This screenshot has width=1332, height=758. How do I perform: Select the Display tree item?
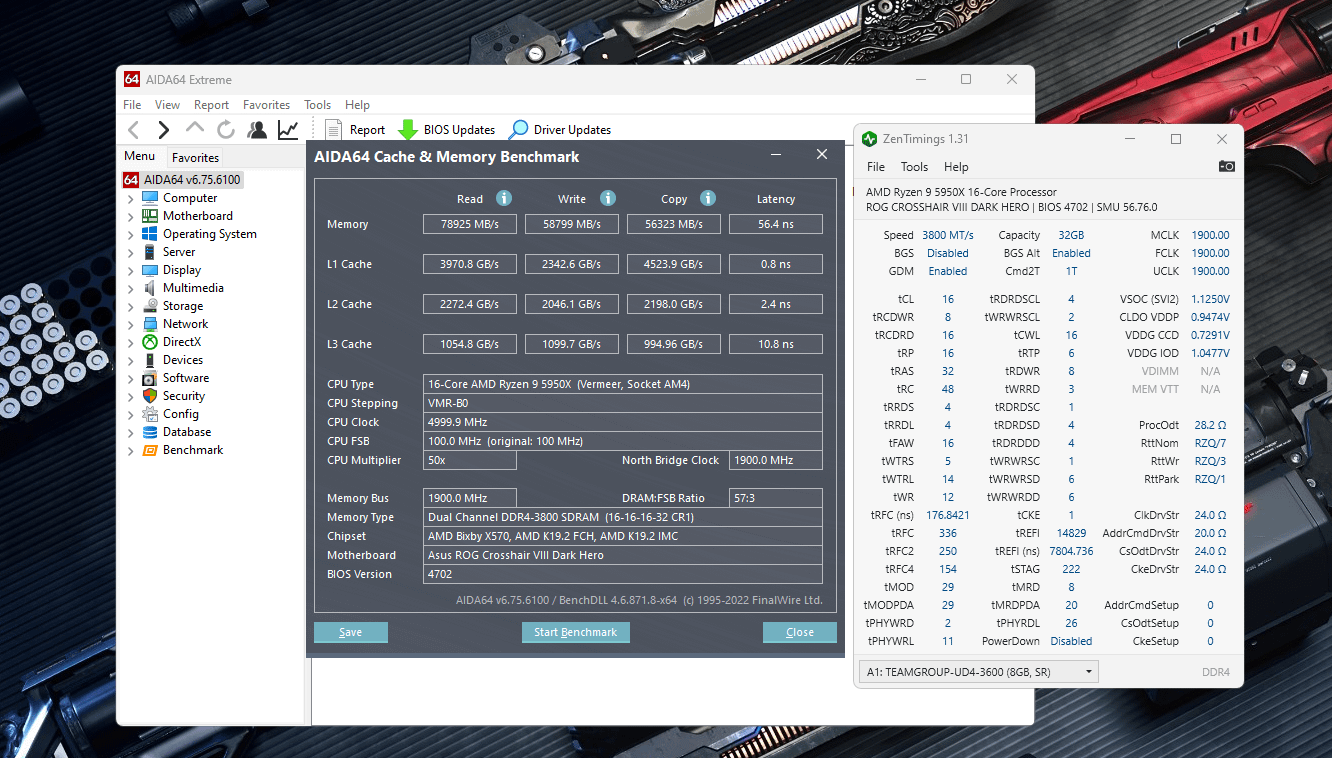pos(182,270)
